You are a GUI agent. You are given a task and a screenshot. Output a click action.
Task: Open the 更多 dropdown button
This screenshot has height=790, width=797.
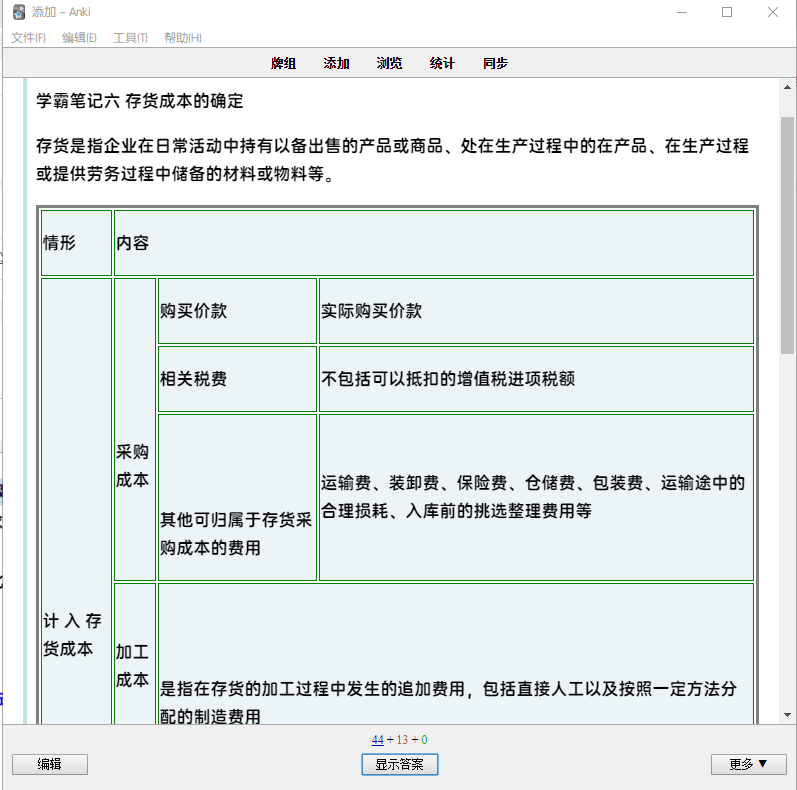pyautogui.click(x=748, y=764)
